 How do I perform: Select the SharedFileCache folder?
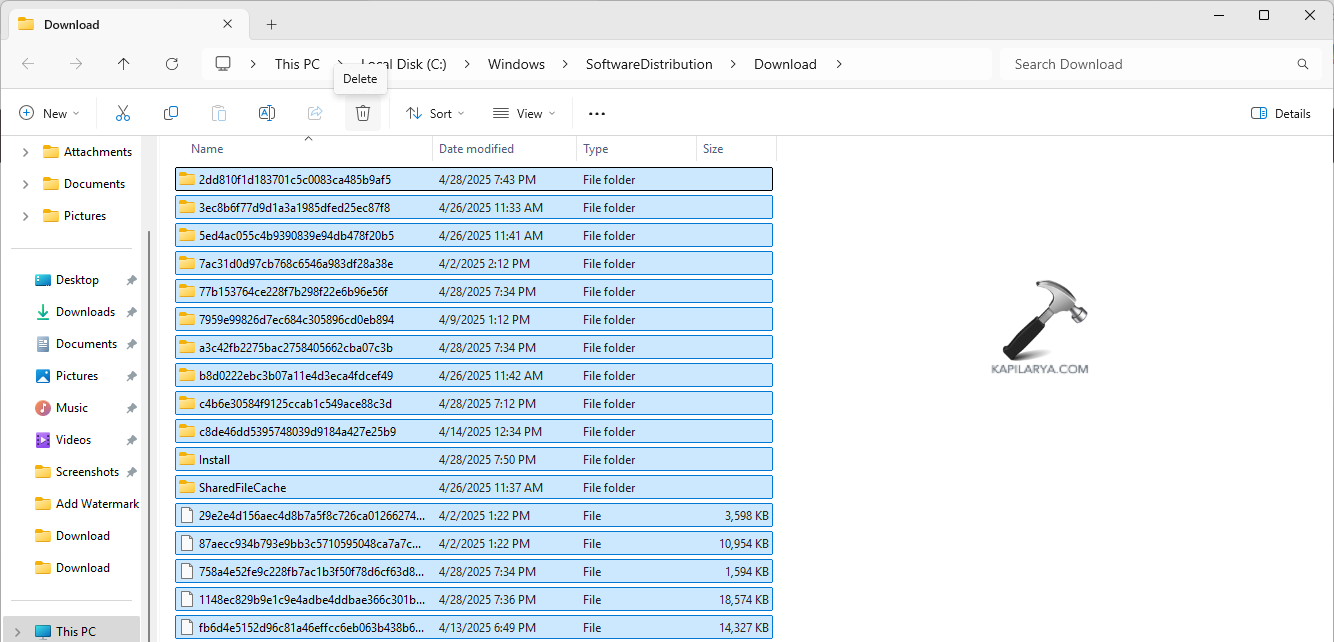[242, 488]
